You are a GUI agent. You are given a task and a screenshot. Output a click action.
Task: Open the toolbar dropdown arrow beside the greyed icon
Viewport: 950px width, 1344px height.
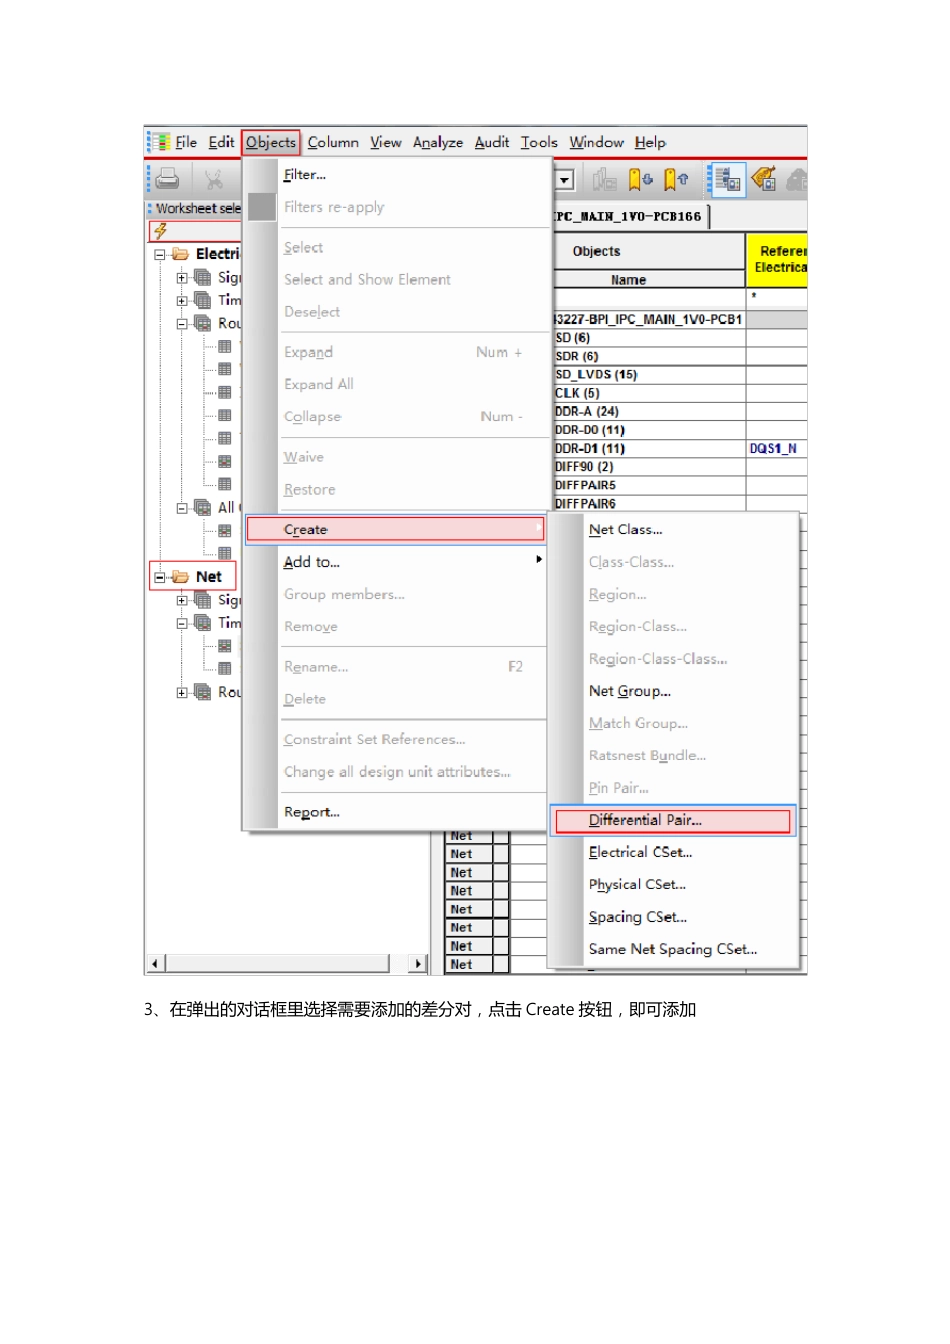click(x=565, y=180)
